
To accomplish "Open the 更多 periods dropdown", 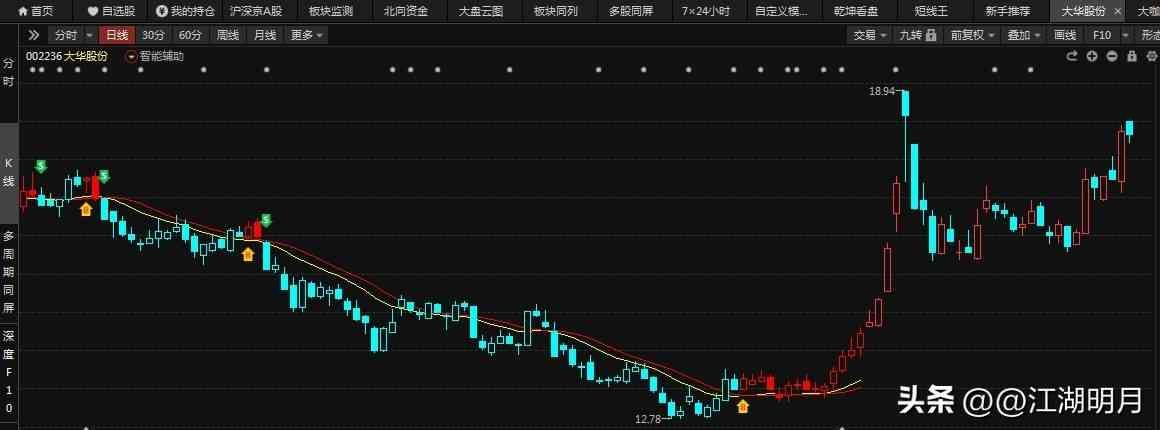I will point(306,35).
